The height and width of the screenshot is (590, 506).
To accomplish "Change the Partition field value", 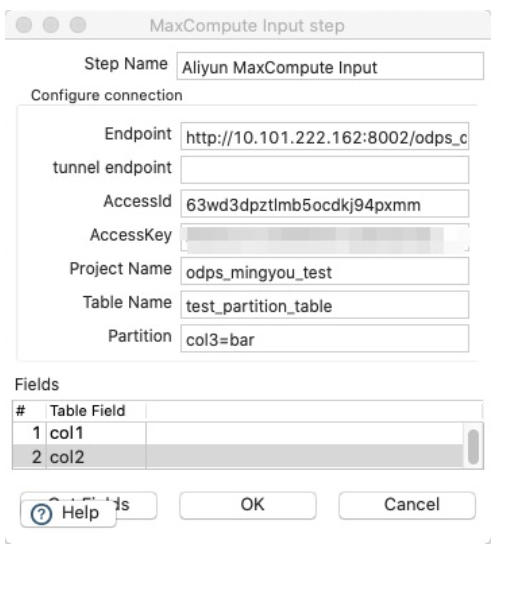I will click(x=325, y=339).
